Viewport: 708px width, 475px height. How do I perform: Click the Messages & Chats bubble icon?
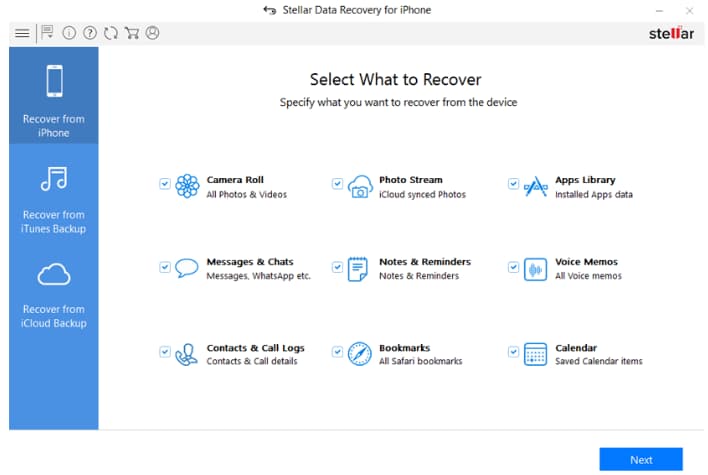tap(186, 268)
